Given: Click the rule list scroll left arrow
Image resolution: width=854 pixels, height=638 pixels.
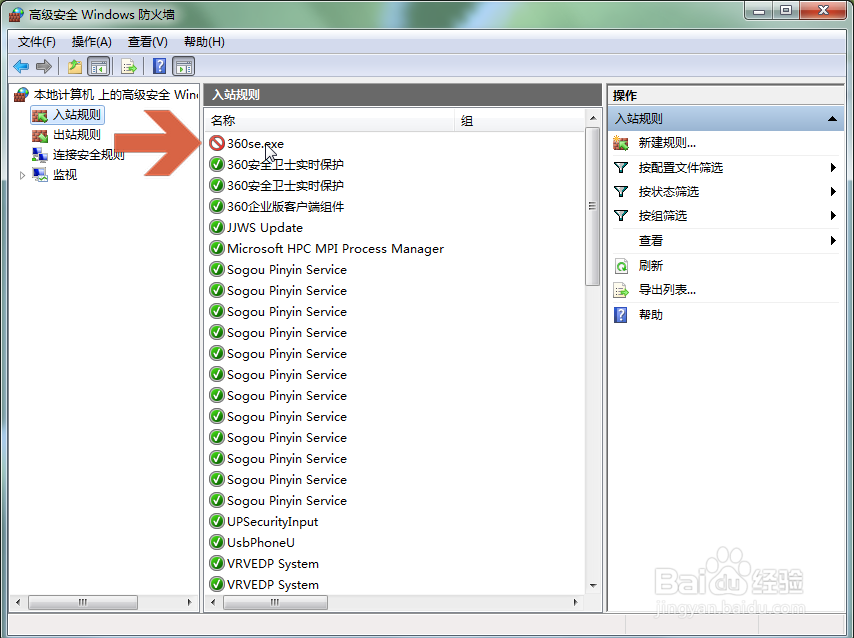Looking at the screenshot, I should point(213,602).
